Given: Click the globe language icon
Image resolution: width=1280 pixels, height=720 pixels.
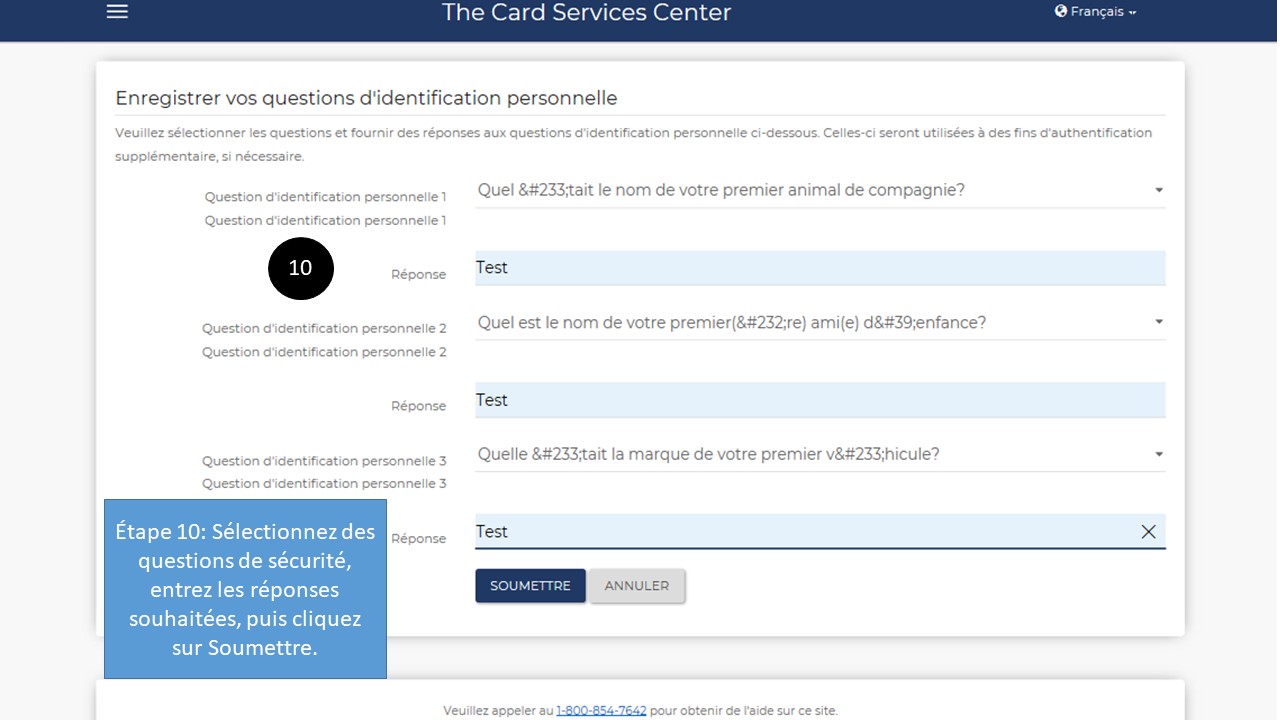Looking at the screenshot, I should [x=1061, y=11].
